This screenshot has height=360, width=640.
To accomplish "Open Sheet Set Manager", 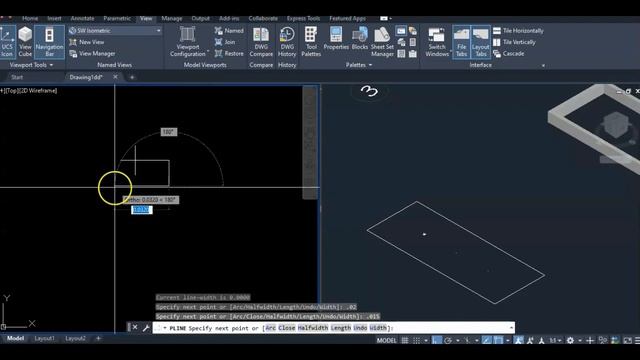I will [x=382, y=42].
